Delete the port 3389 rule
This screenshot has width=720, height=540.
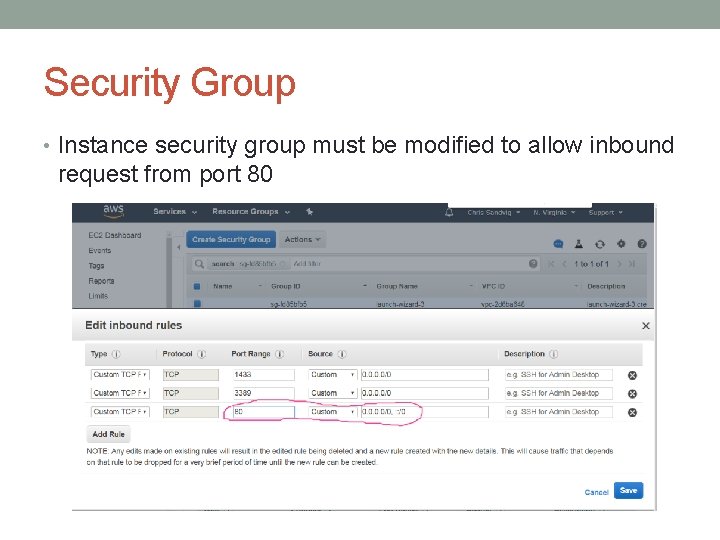pos(632,394)
